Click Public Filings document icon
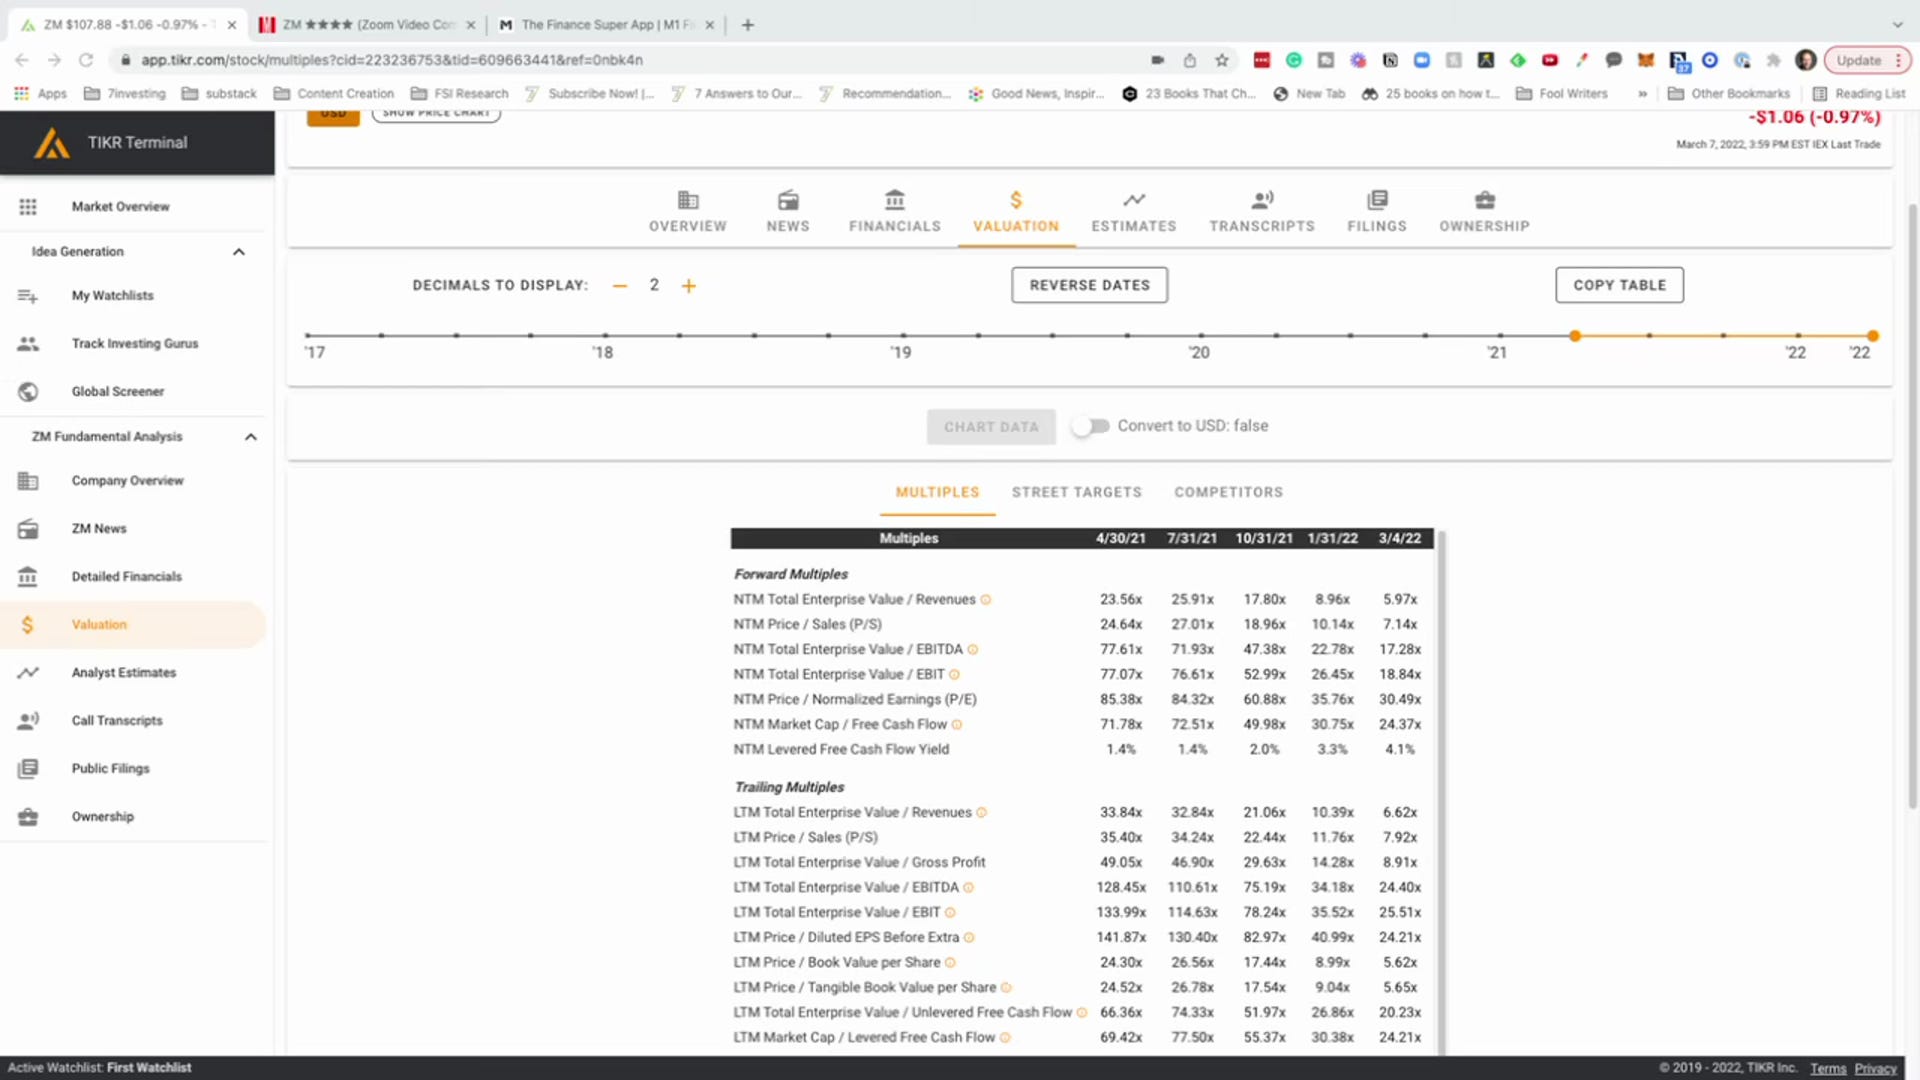This screenshot has width=1920, height=1080. (x=28, y=769)
